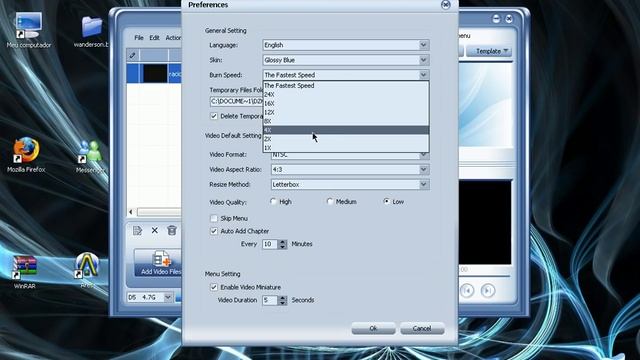640x360 pixels.
Task: Open Meu computador desktop icon
Action: [29, 29]
